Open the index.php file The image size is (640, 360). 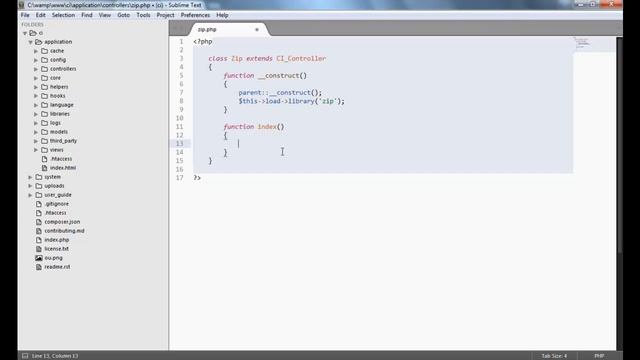tap(57, 240)
